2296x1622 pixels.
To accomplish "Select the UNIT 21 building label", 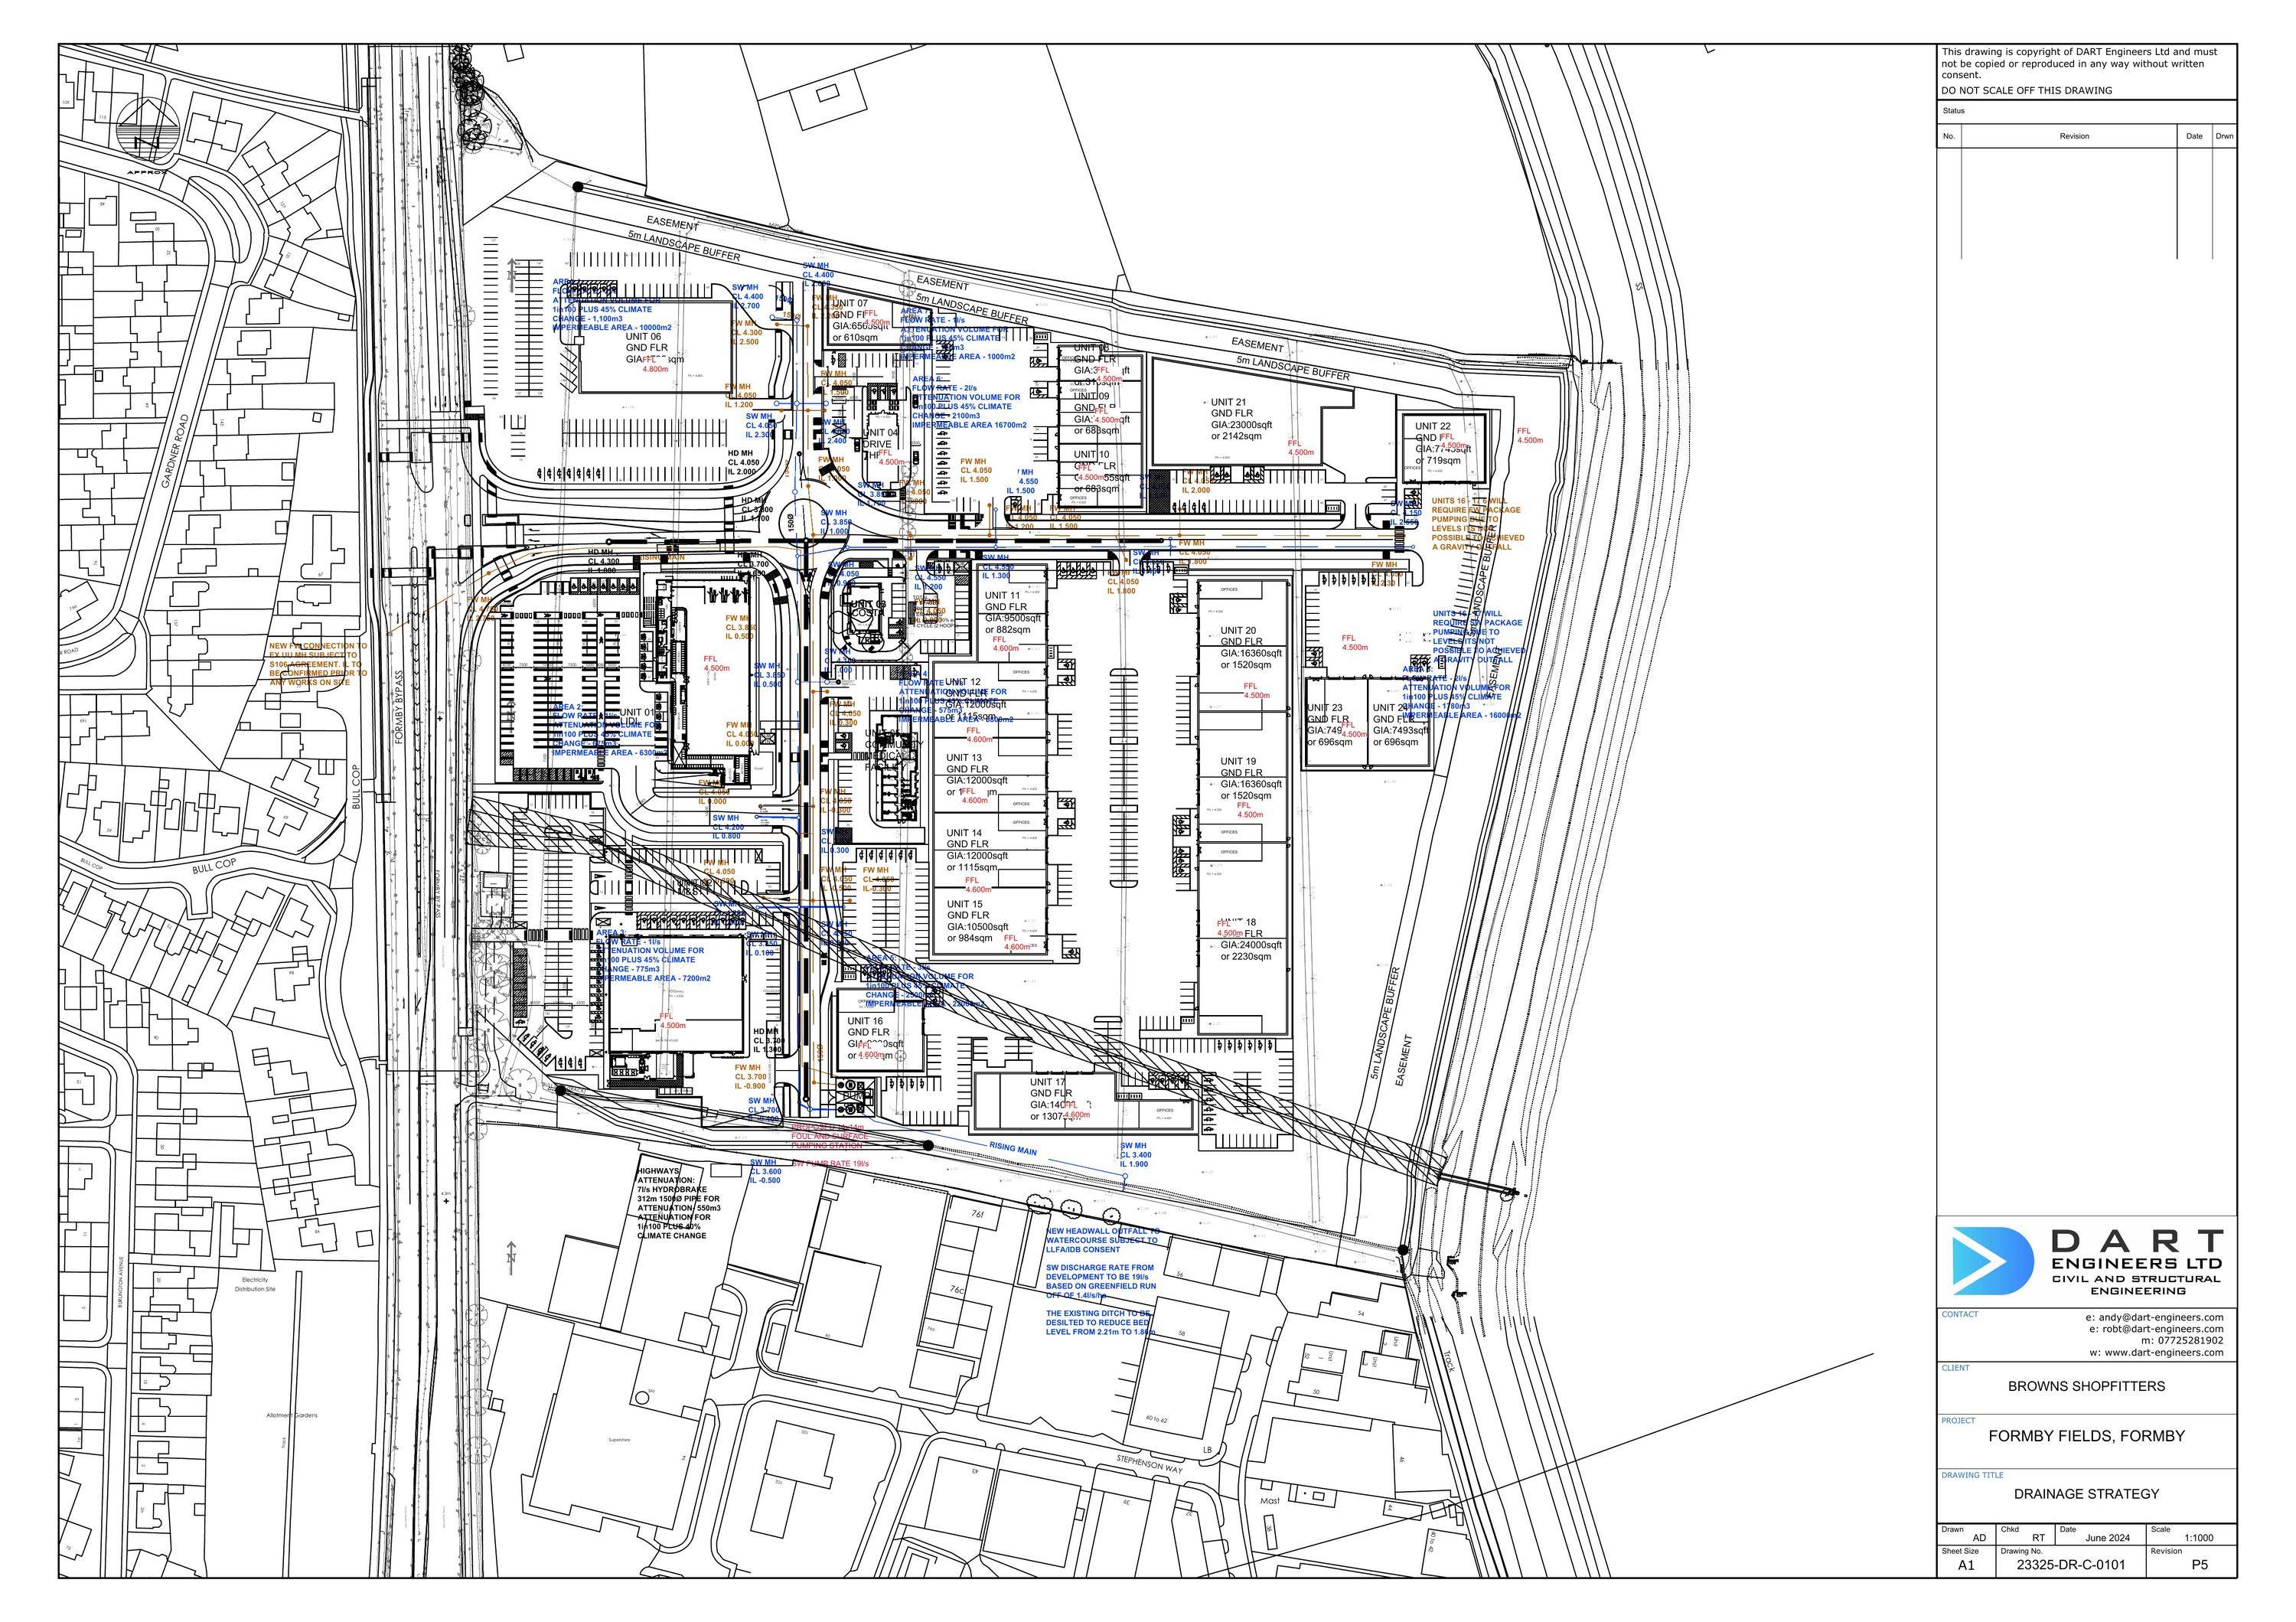I will point(1229,402).
